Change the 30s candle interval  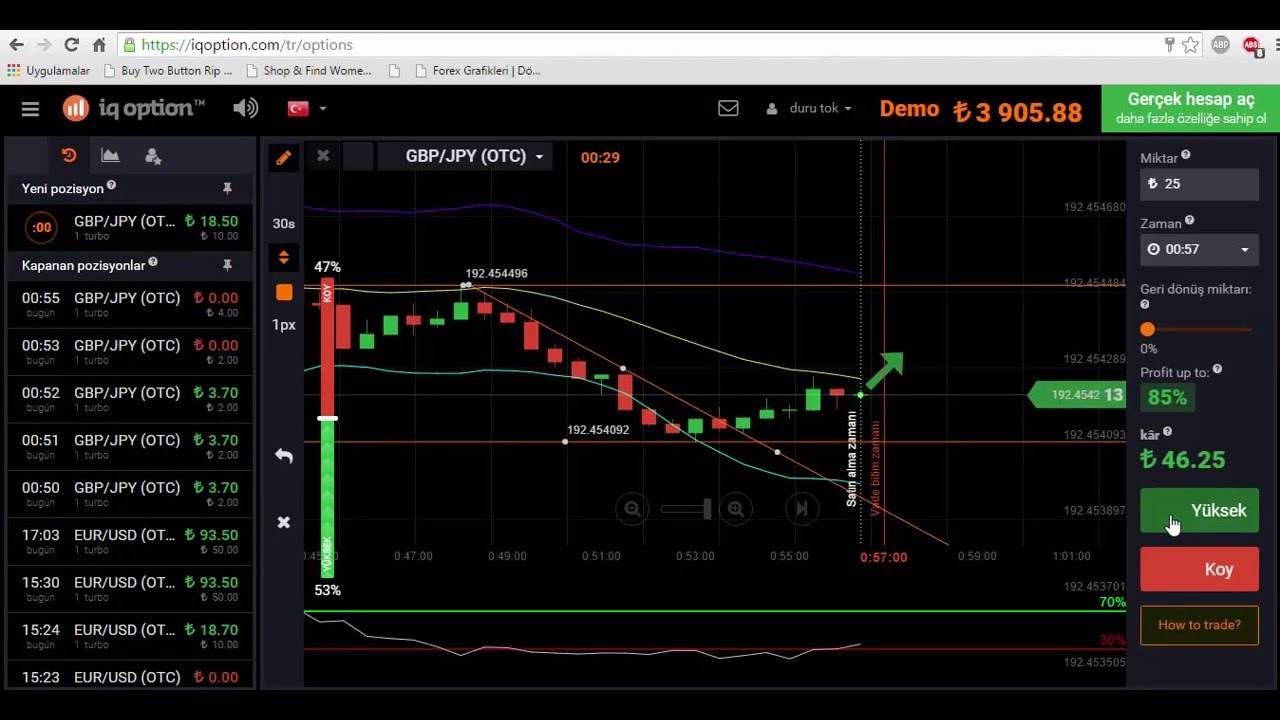pos(284,223)
